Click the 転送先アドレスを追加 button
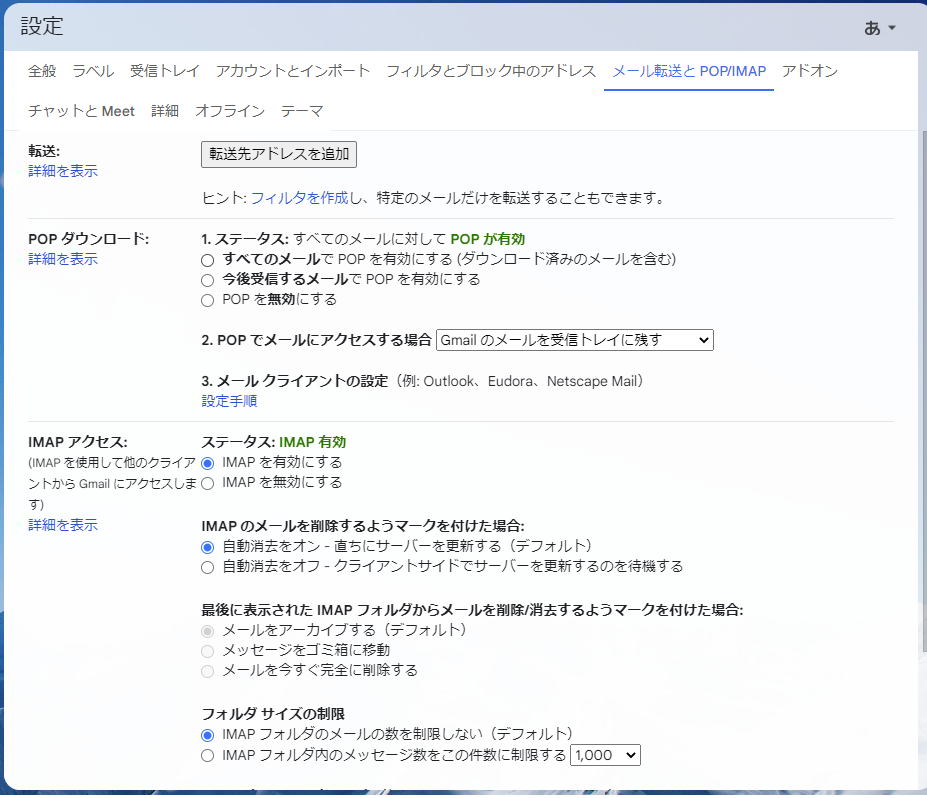Screen dimensions: 927x798 click(279, 154)
